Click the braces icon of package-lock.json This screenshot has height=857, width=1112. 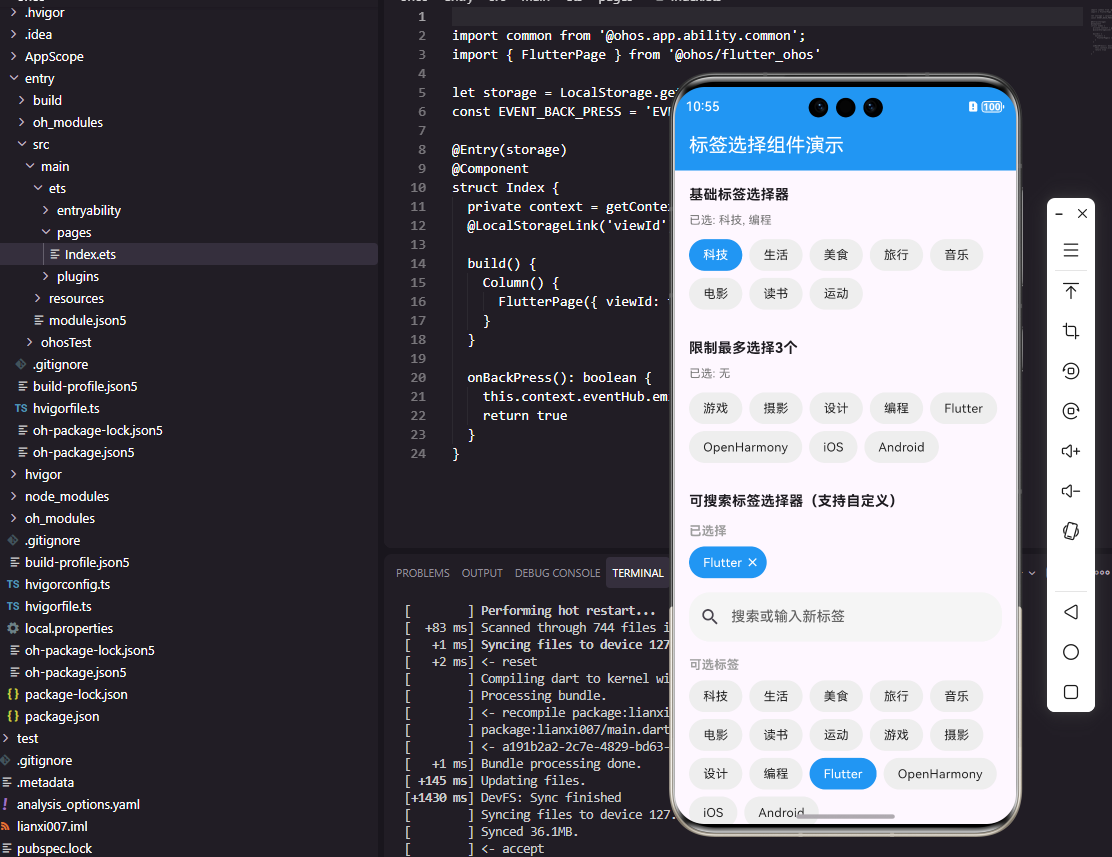(x=13, y=695)
